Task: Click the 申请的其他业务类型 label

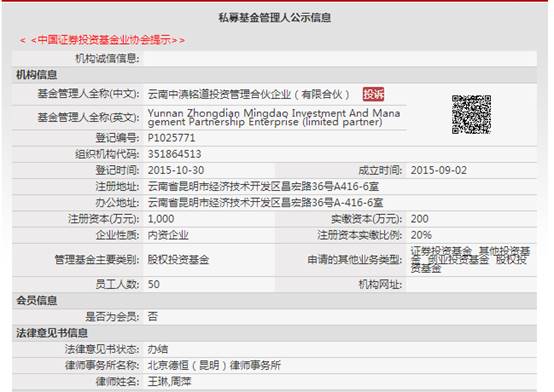Action: (x=355, y=260)
